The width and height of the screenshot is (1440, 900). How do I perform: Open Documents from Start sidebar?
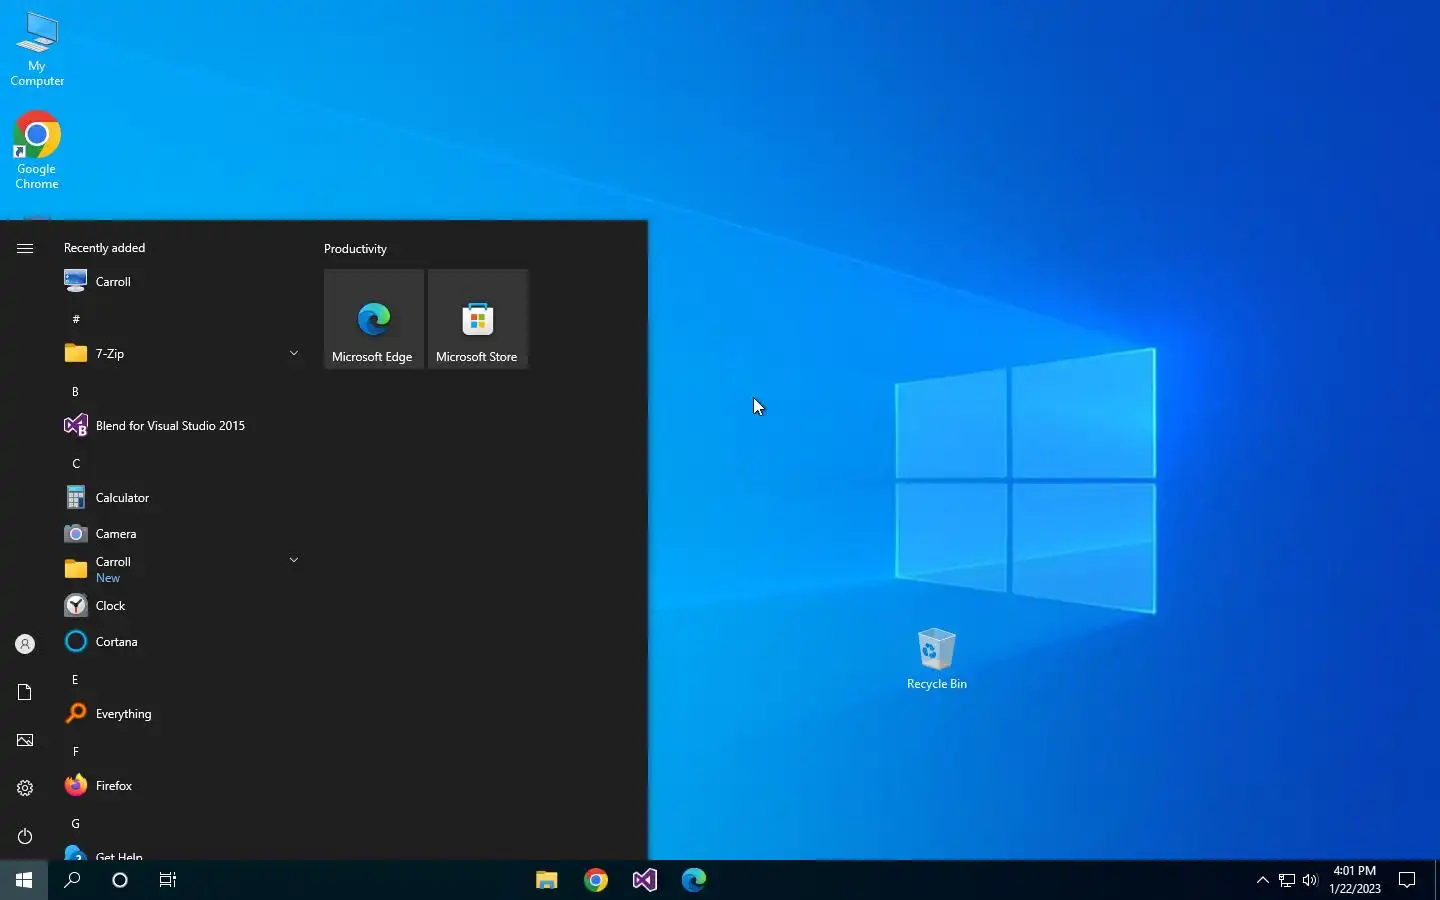click(25, 692)
